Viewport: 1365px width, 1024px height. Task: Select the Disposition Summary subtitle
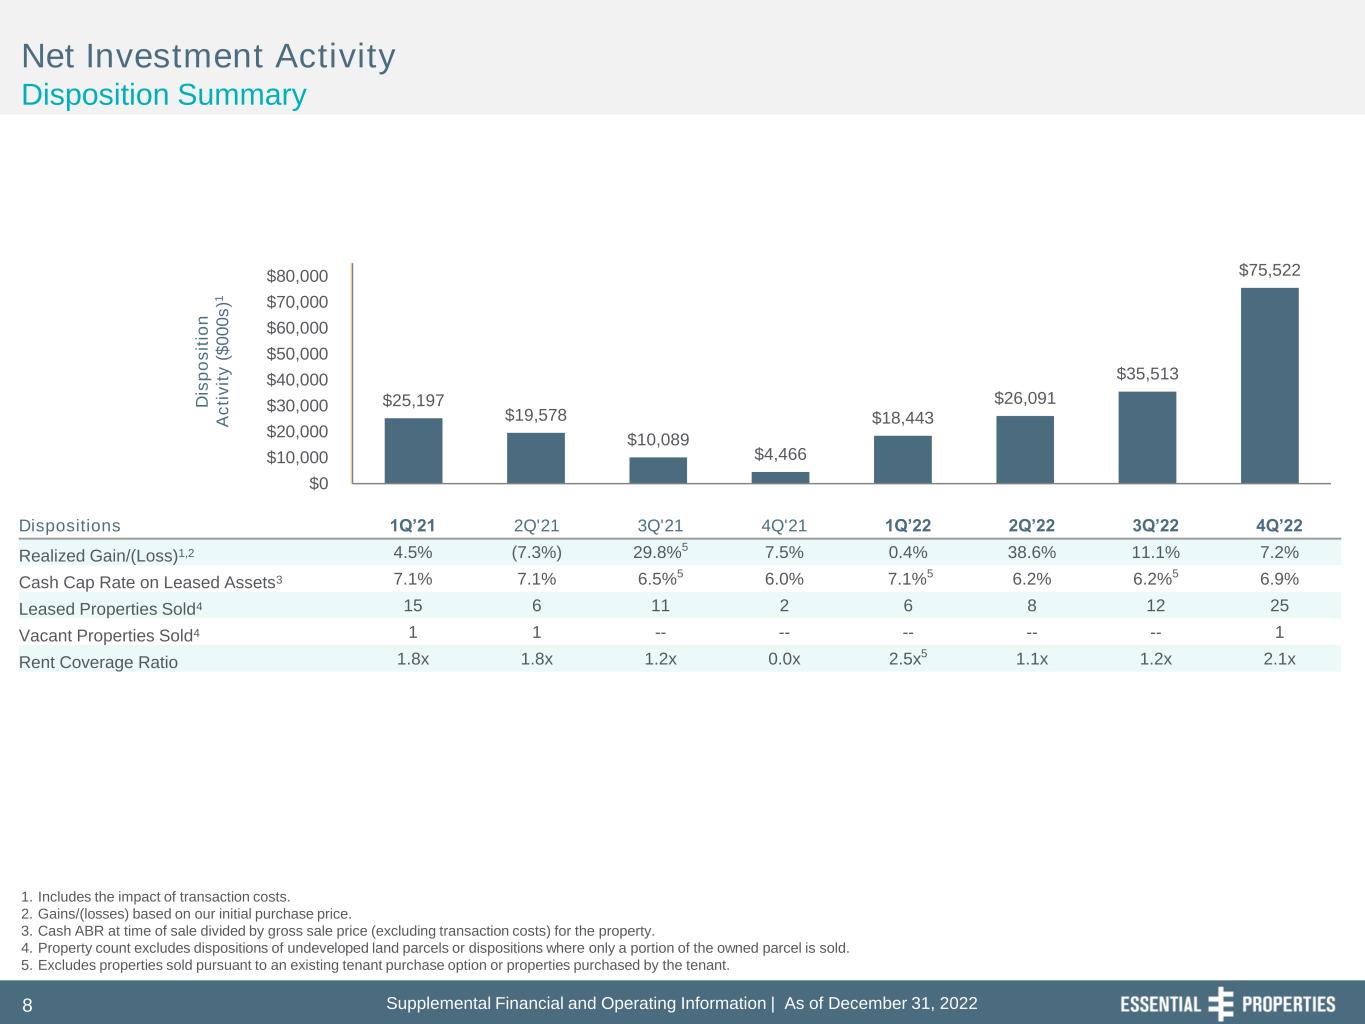tap(164, 95)
